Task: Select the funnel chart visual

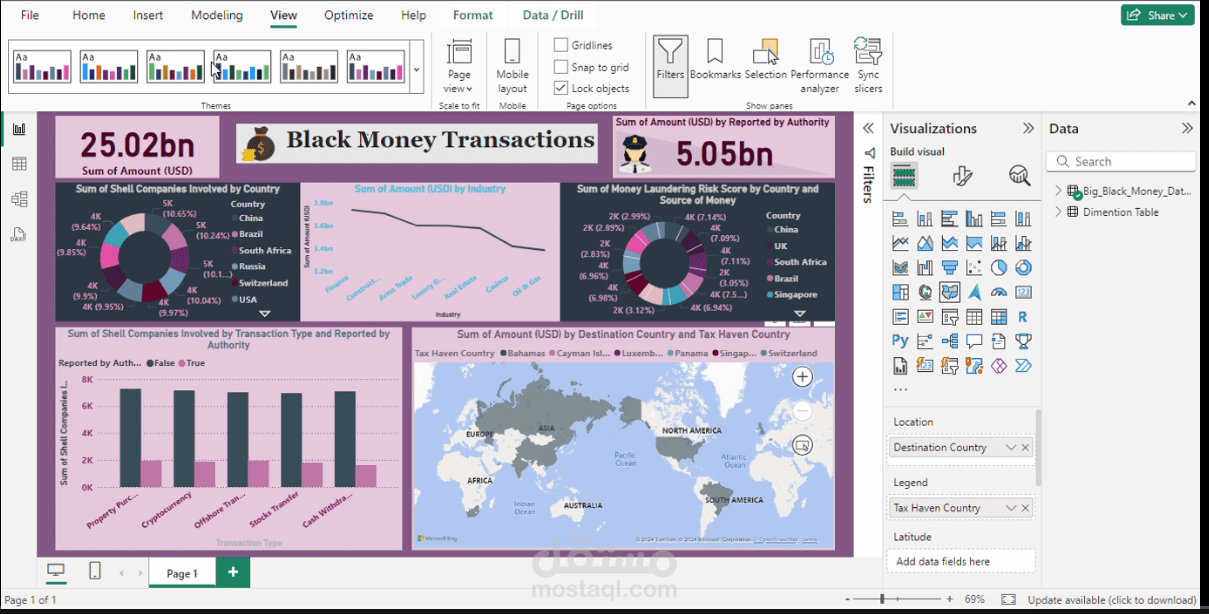Action: pyautogui.click(x=950, y=267)
